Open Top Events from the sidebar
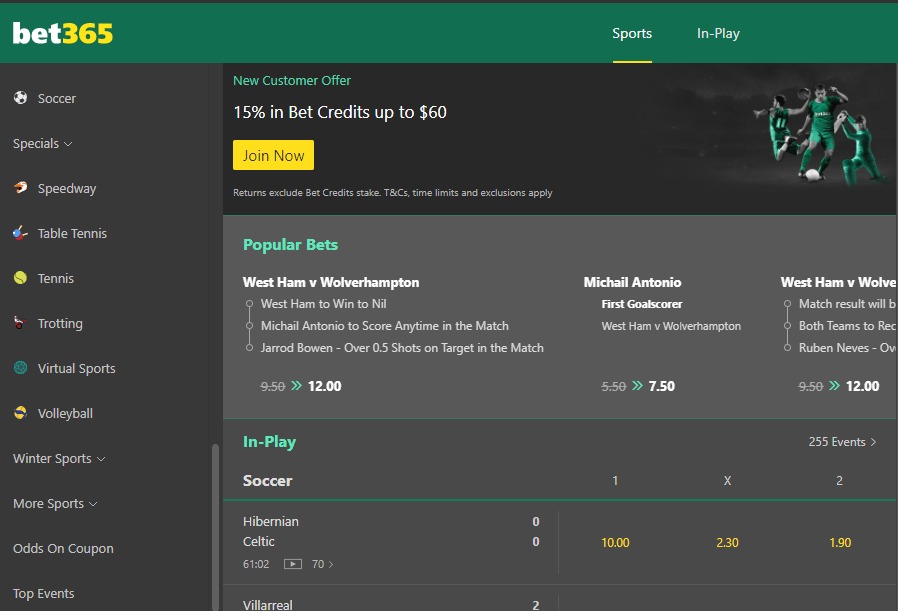Viewport: 898px width, 611px height. click(43, 593)
